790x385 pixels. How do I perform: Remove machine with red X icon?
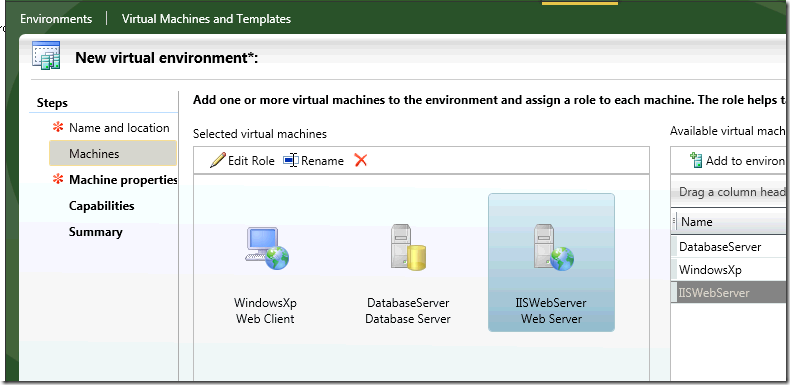(x=361, y=160)
